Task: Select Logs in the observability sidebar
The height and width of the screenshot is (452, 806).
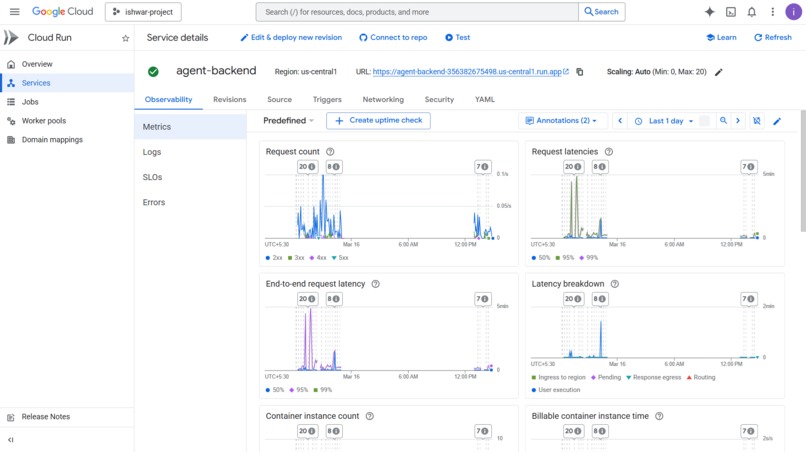Action: [x=190, y=152]
